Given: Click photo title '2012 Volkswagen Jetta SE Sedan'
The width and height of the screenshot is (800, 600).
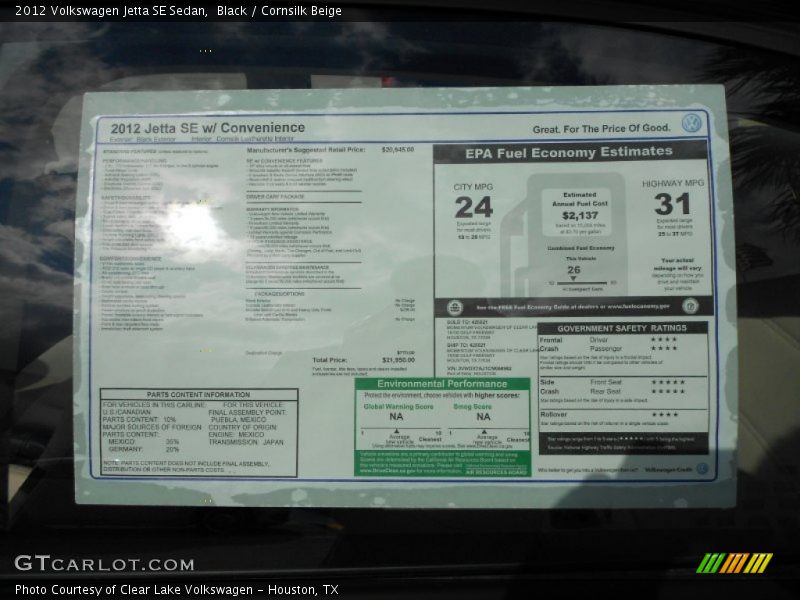Looking at the screenshot, I should tap(111, 11).
